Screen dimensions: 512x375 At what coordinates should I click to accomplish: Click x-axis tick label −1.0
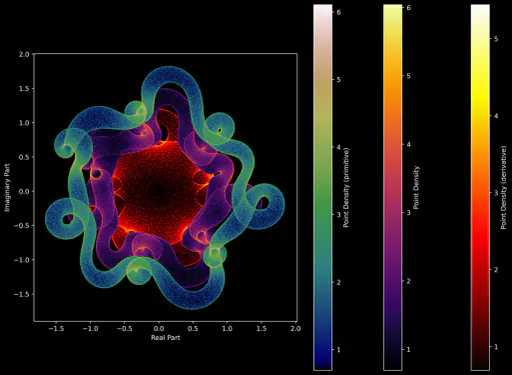tap(90, 329)
